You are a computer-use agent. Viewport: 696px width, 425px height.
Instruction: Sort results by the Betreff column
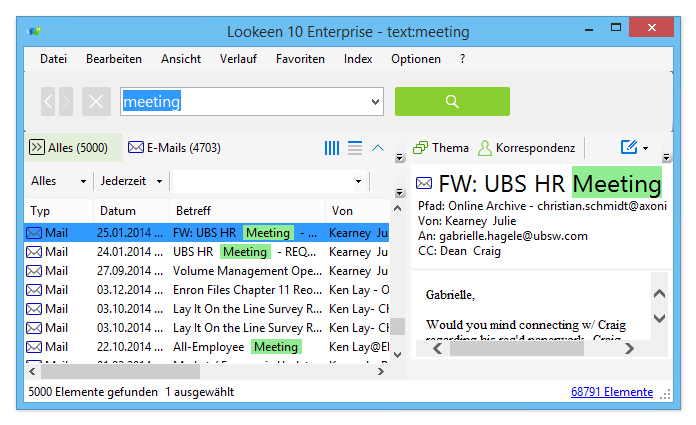tap(247, 211)
